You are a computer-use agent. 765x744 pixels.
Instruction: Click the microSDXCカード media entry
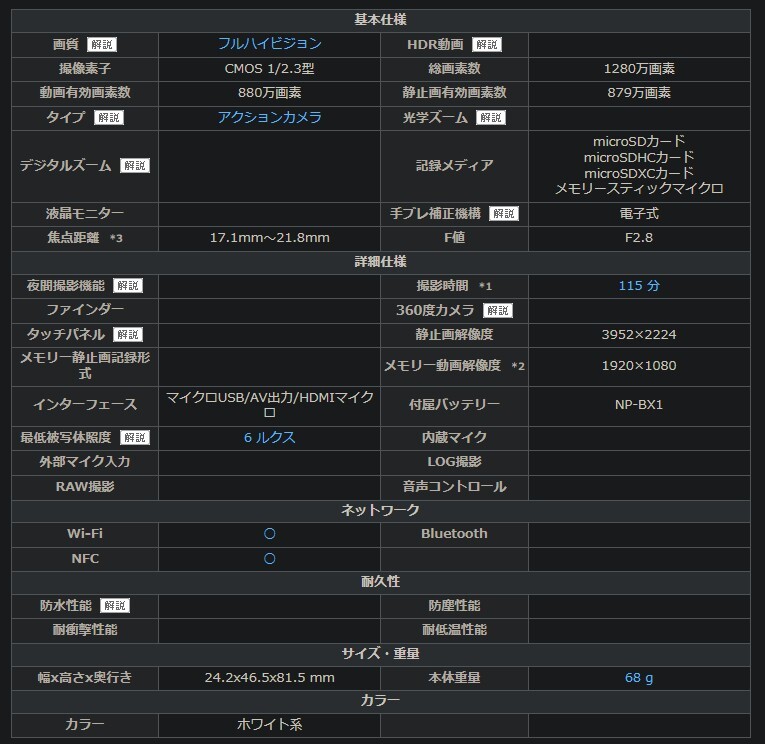coord(639,173)
